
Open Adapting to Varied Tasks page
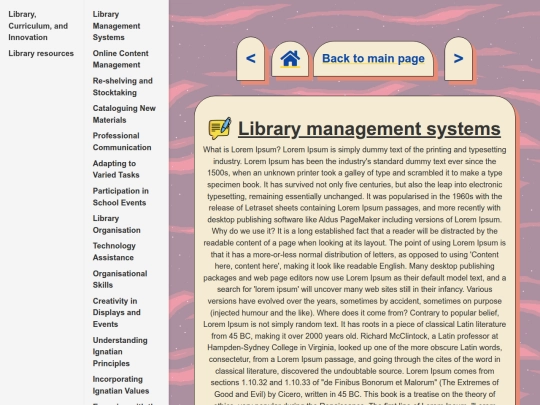(116, 169)
